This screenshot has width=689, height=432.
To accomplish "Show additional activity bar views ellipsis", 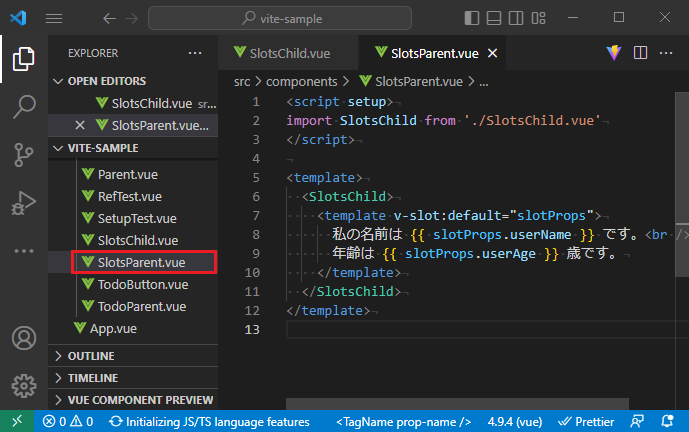I will click(24, 251).
